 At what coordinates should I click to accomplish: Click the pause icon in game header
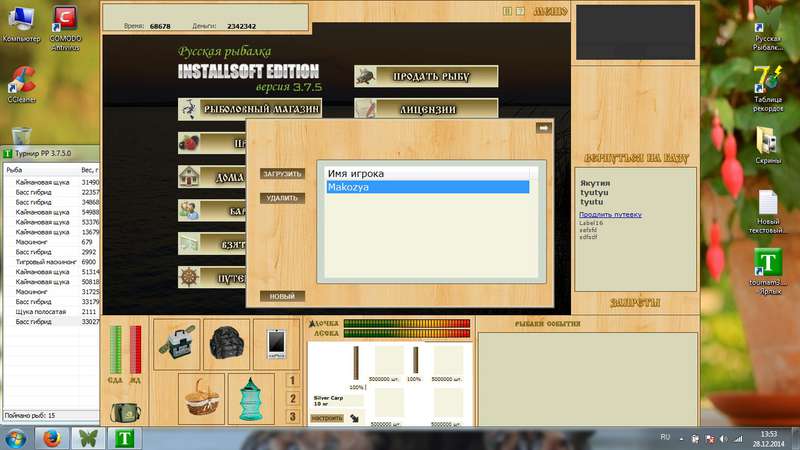pos(507,11)
